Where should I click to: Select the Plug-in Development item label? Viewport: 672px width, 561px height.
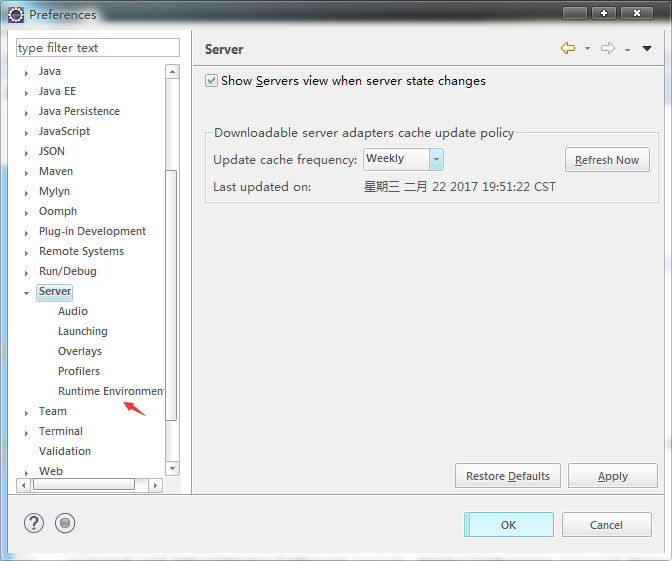(92, 231)
